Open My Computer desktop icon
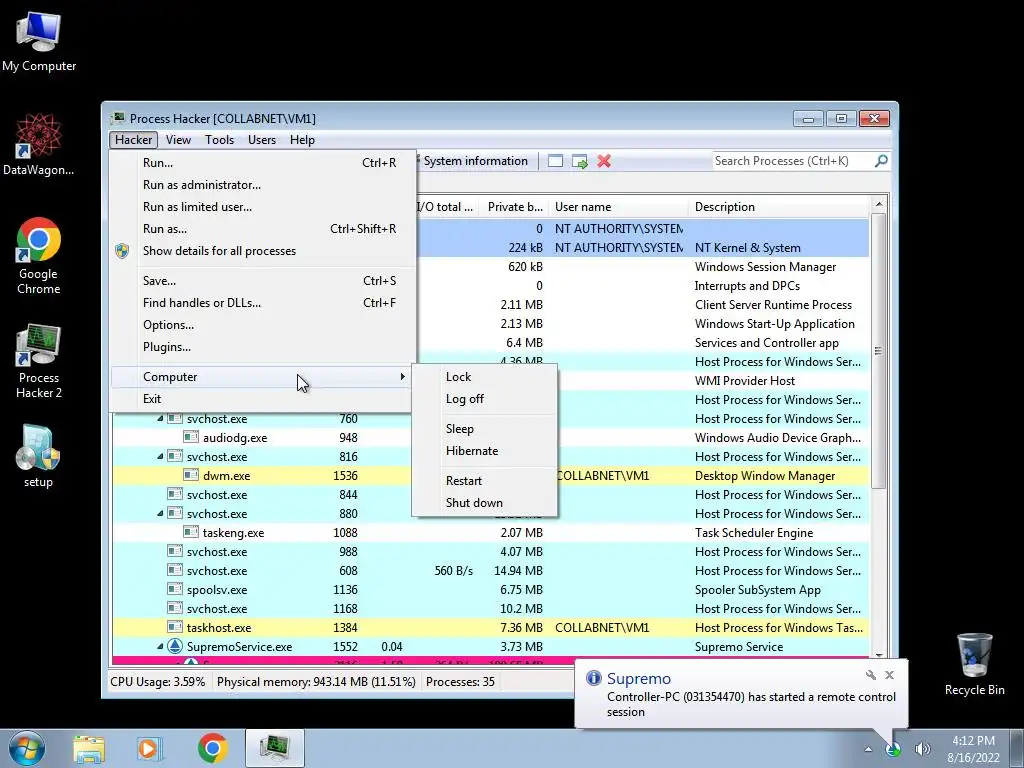Image resolution: width=1024 pixels, height=768 pixels. click(39, 42)
